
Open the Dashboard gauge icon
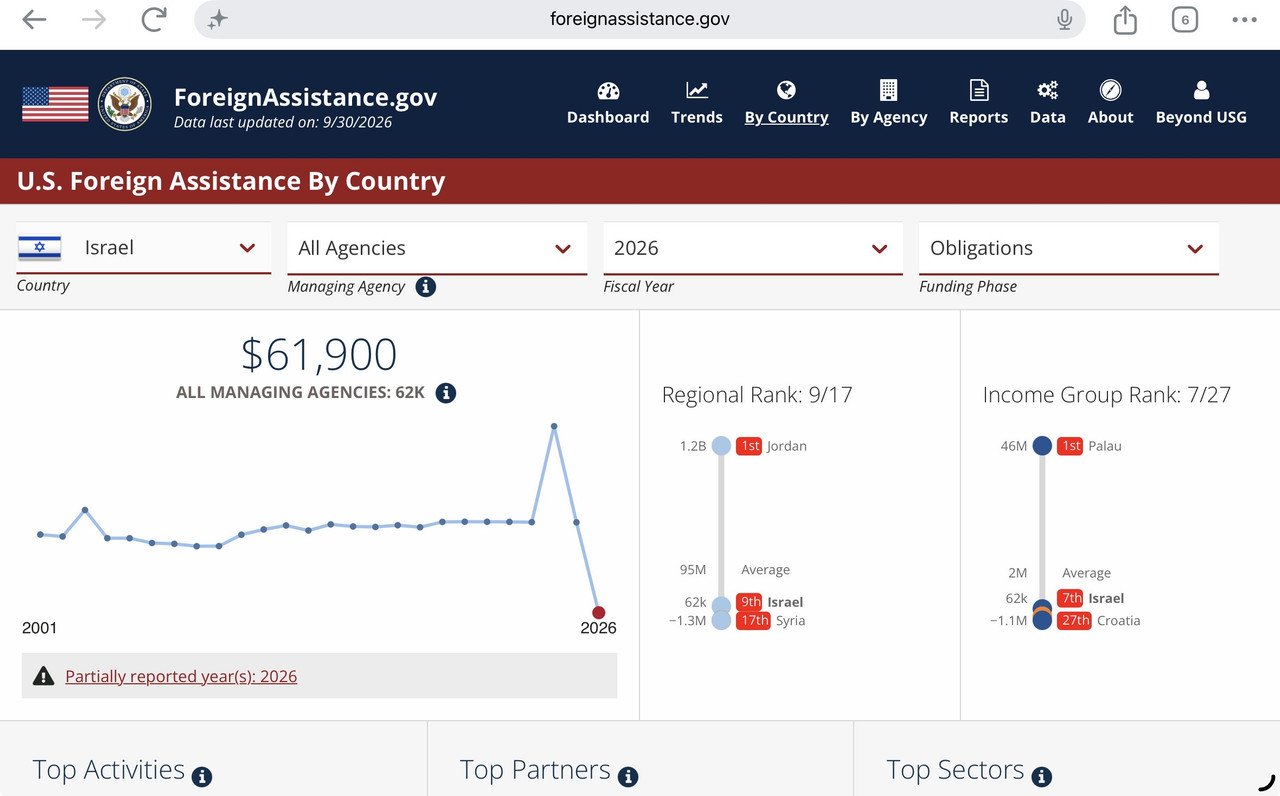coord(608,91)
